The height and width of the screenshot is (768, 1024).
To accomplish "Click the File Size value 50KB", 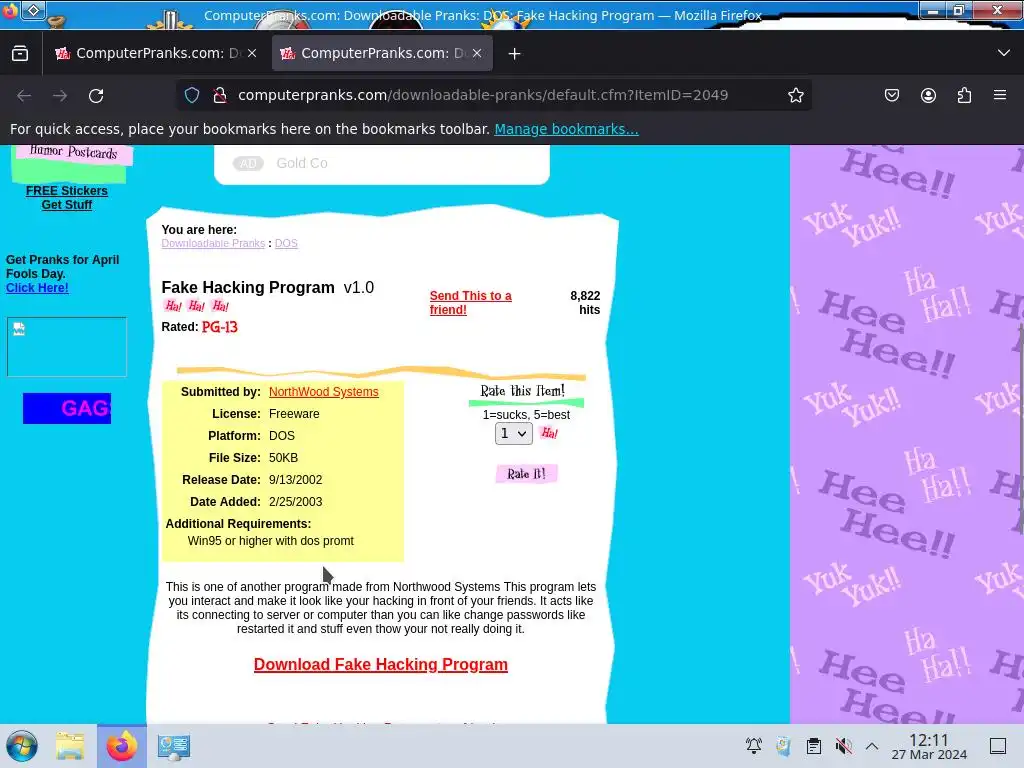I will (x=283, y=458).
